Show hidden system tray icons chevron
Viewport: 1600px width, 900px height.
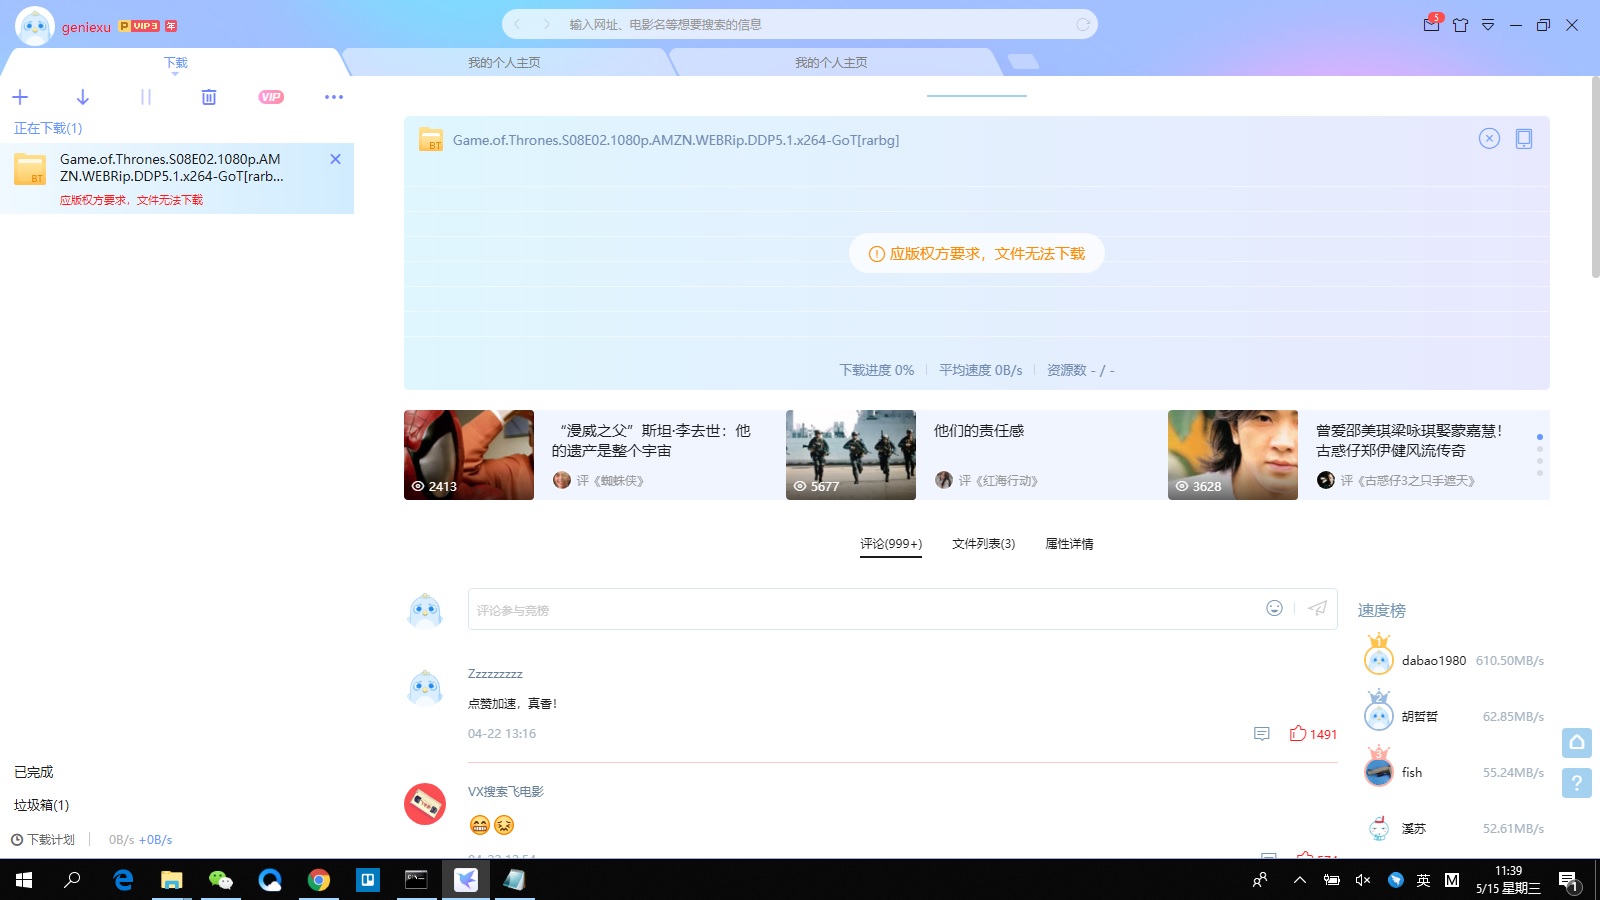point(1299,880)
